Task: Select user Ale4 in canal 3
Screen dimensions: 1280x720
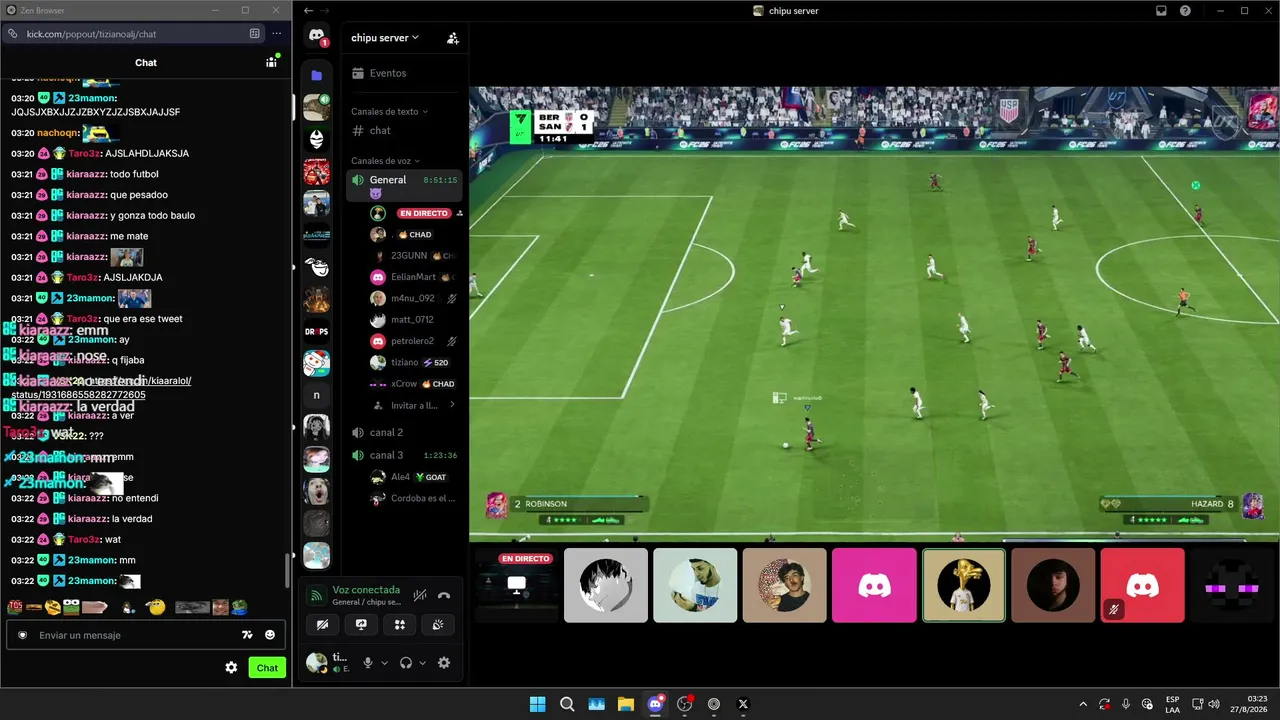Action: (x=414, y=477)
